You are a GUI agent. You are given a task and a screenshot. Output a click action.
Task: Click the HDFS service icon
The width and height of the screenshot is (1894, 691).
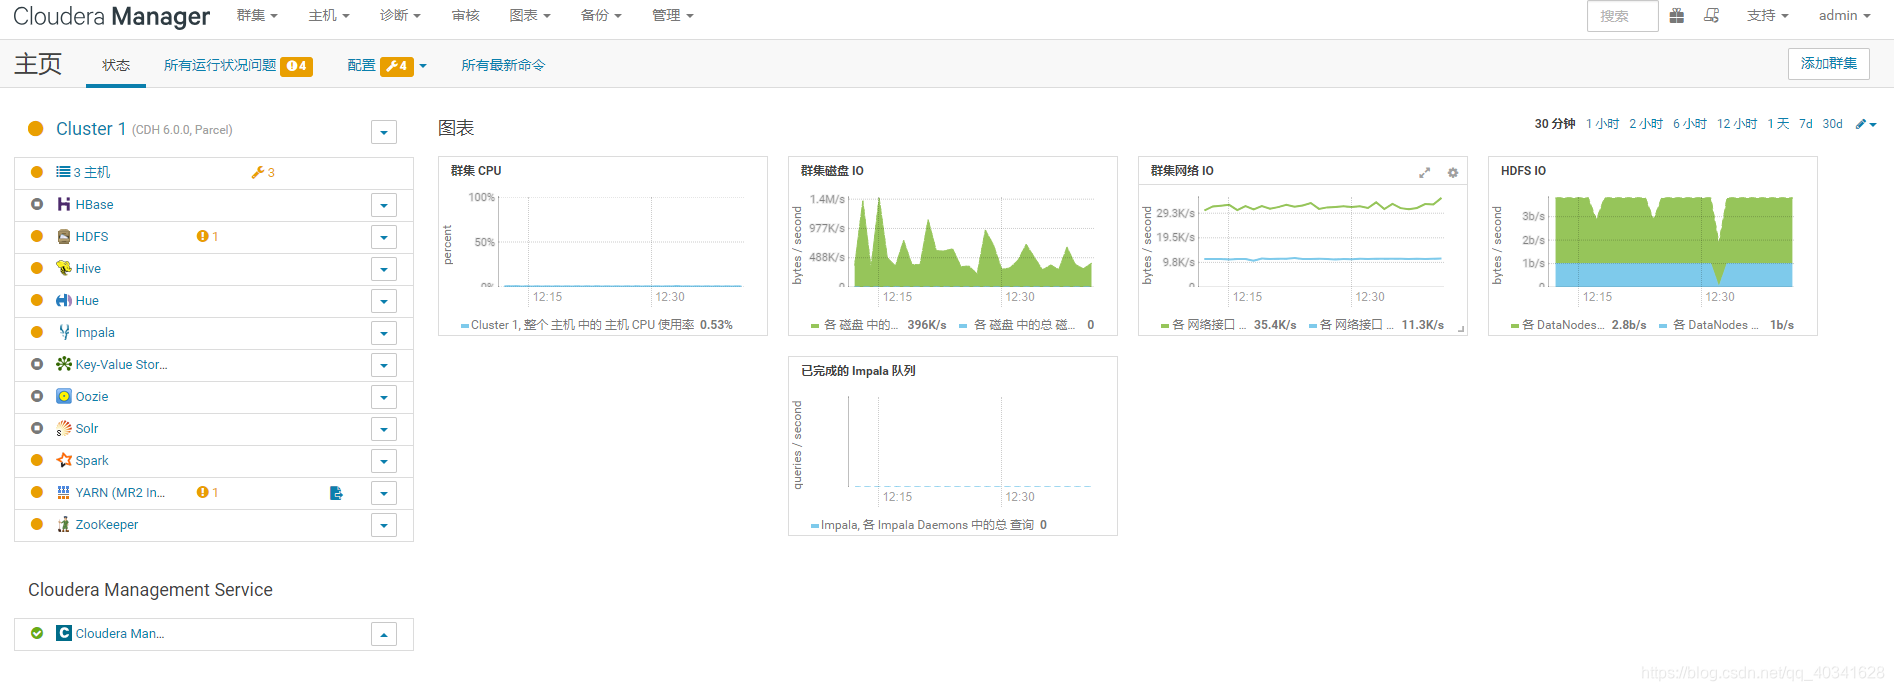point(64,236)
